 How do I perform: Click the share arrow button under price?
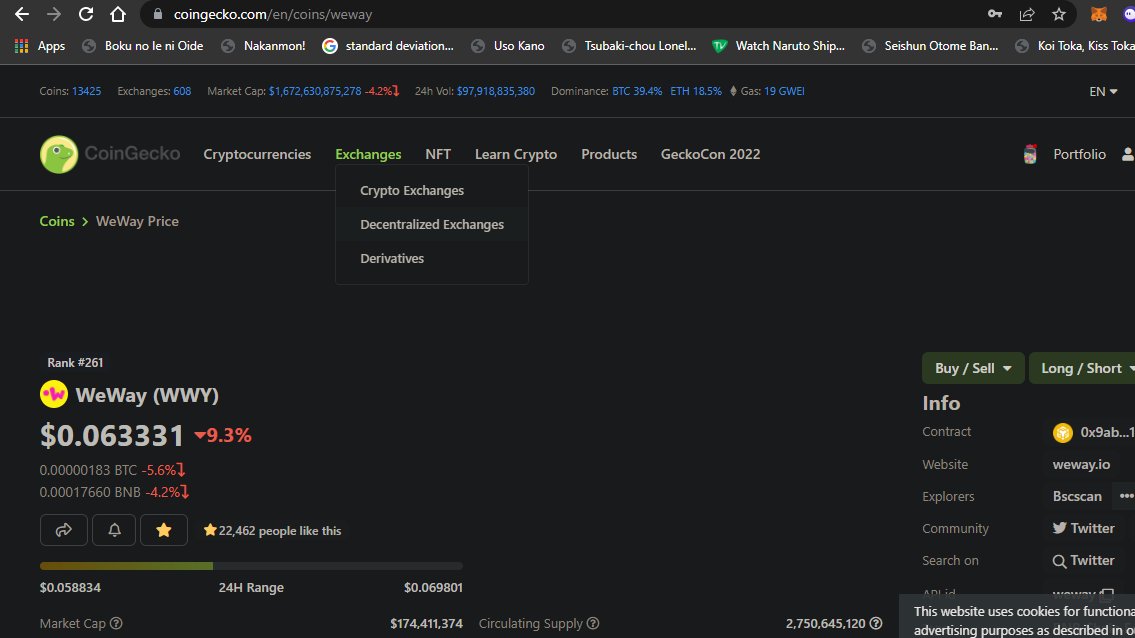tap(64, 530)
